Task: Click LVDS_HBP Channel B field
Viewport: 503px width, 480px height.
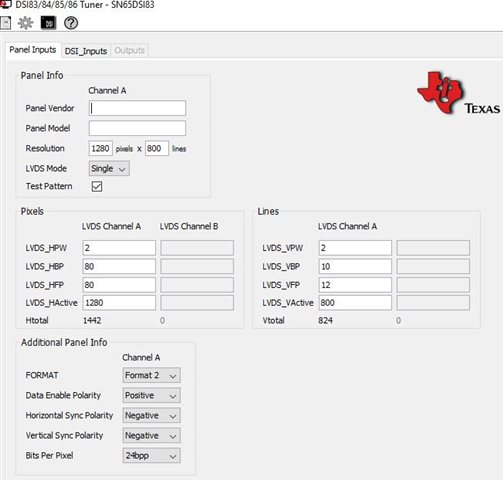Action: 197,266
